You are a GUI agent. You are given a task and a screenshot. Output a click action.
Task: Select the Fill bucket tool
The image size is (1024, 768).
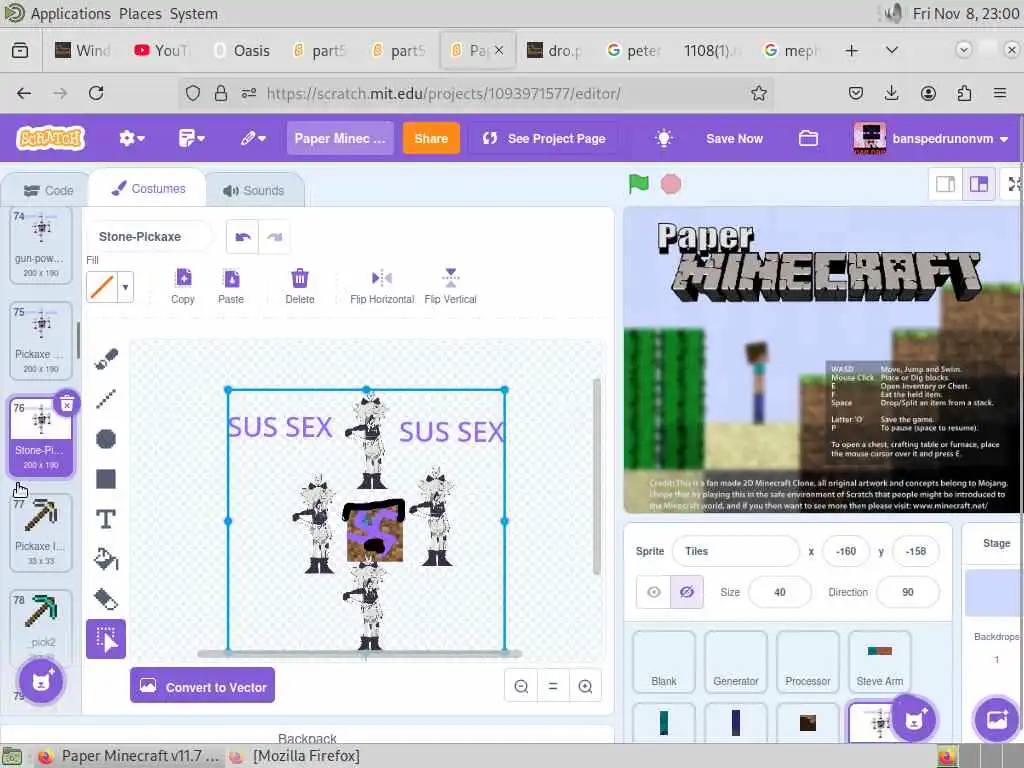pyautogui.click(x=106, y=559)
